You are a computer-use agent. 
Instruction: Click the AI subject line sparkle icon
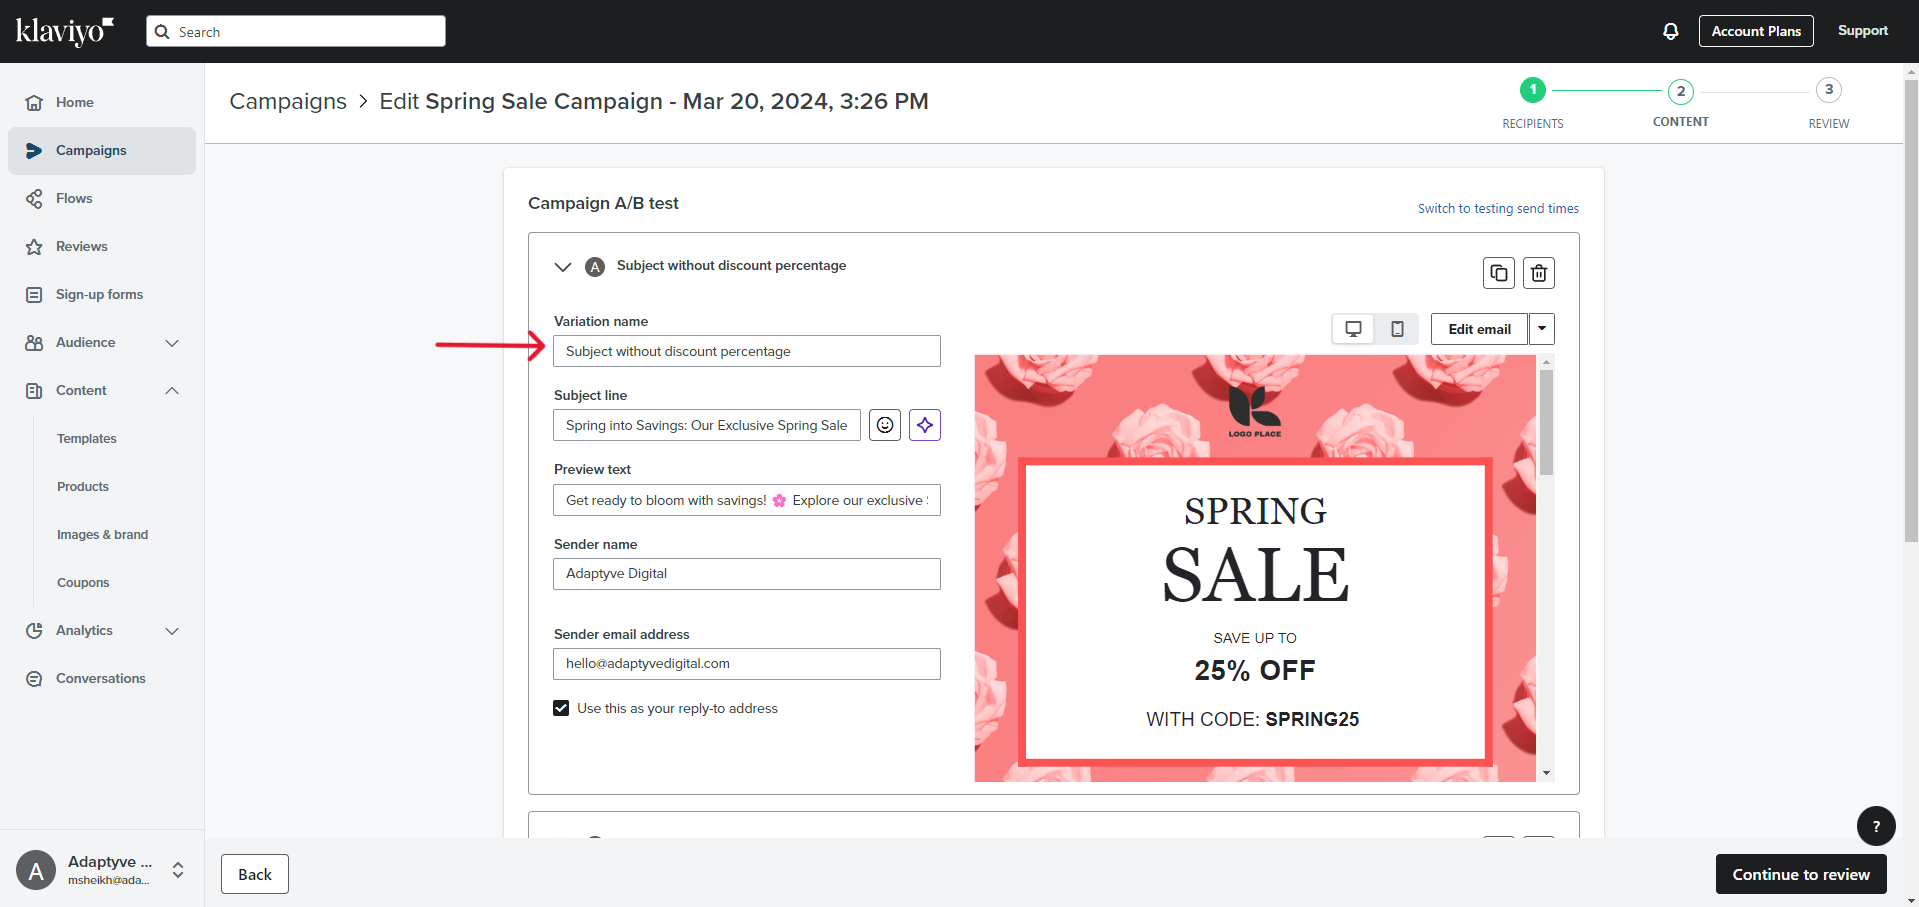924,425
